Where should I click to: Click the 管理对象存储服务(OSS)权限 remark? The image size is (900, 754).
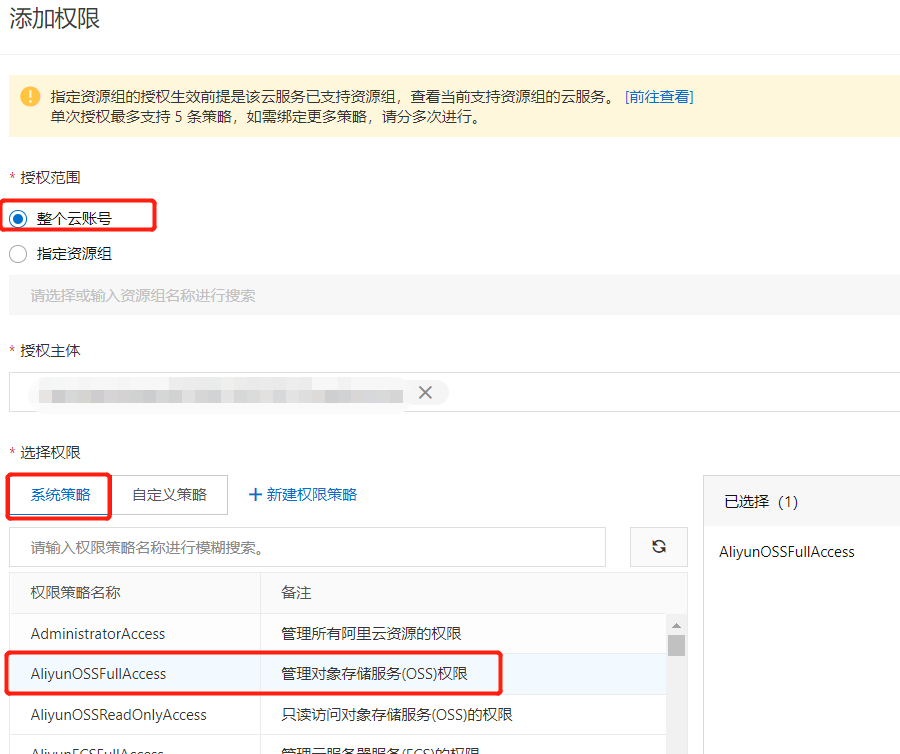[x=374, y=674]
